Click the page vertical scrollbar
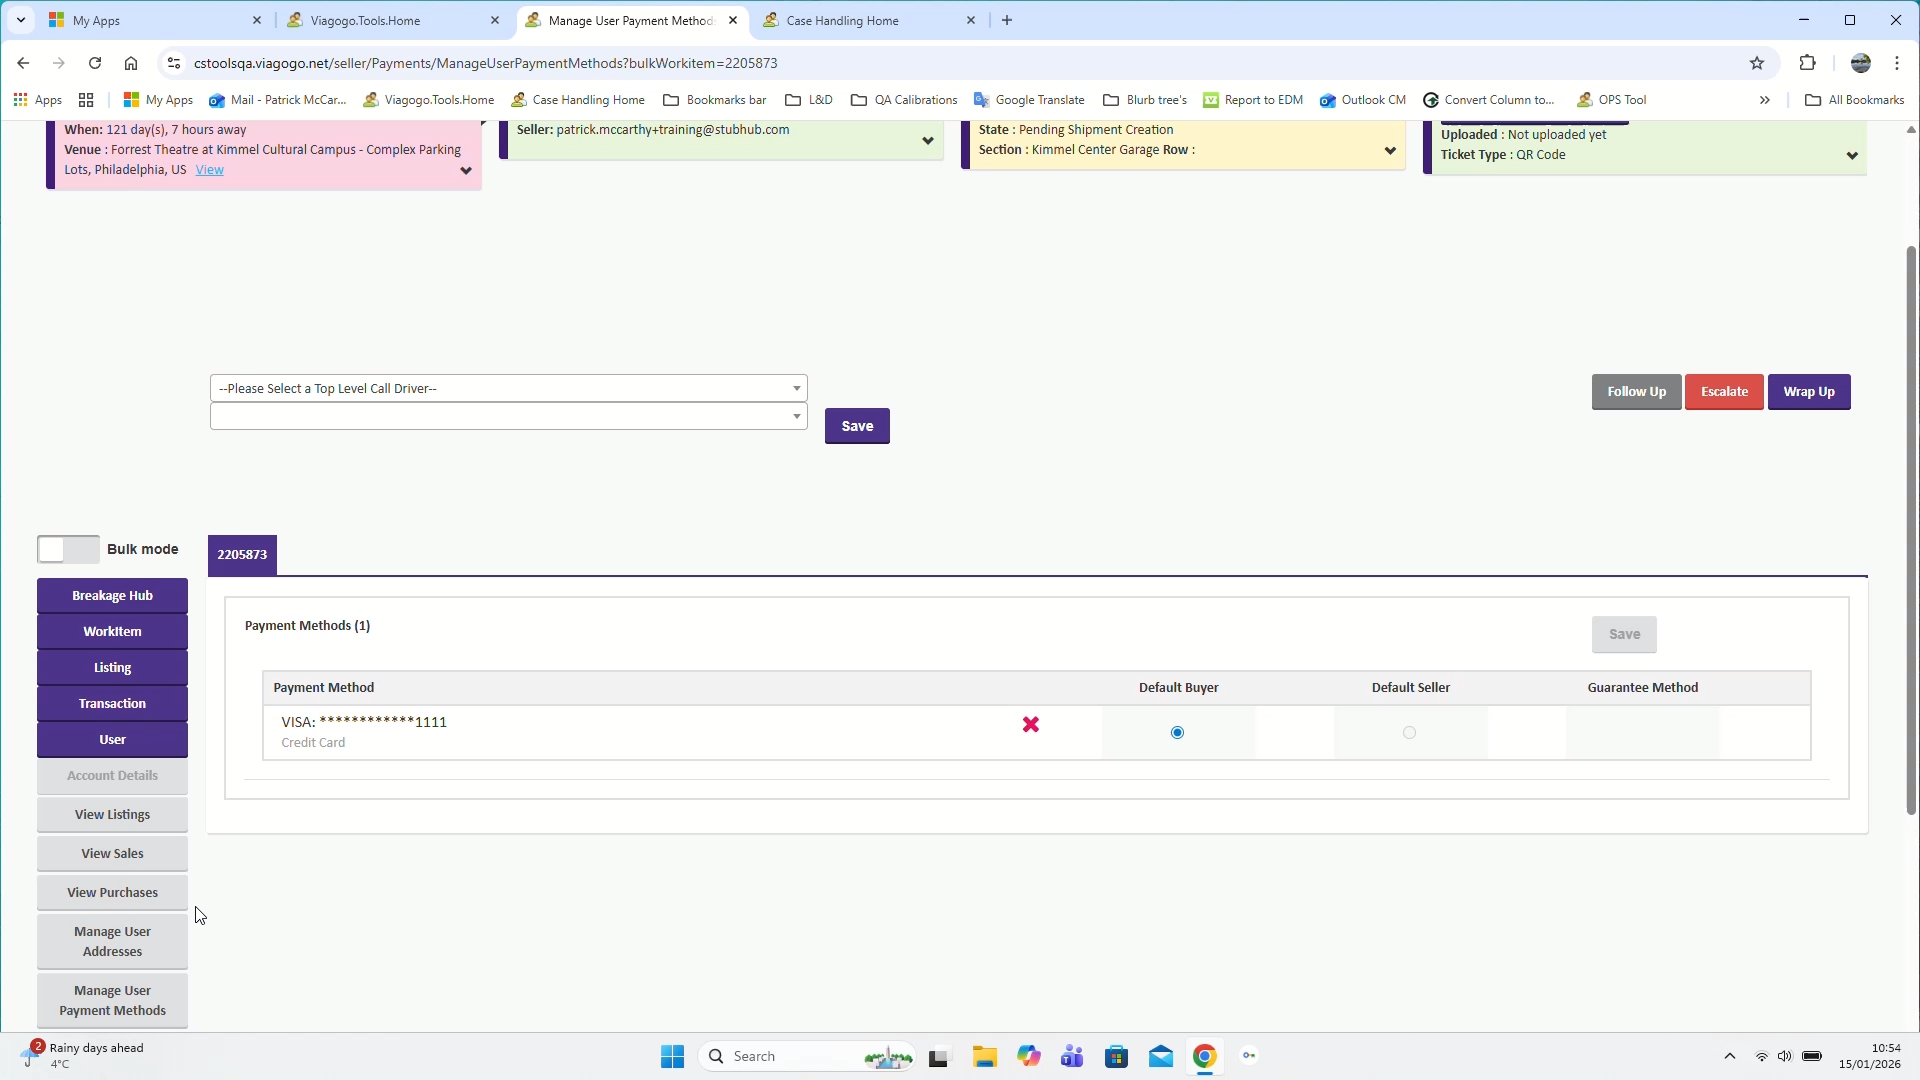Screen dimensions: 1920x1080 pos(1911,530)
